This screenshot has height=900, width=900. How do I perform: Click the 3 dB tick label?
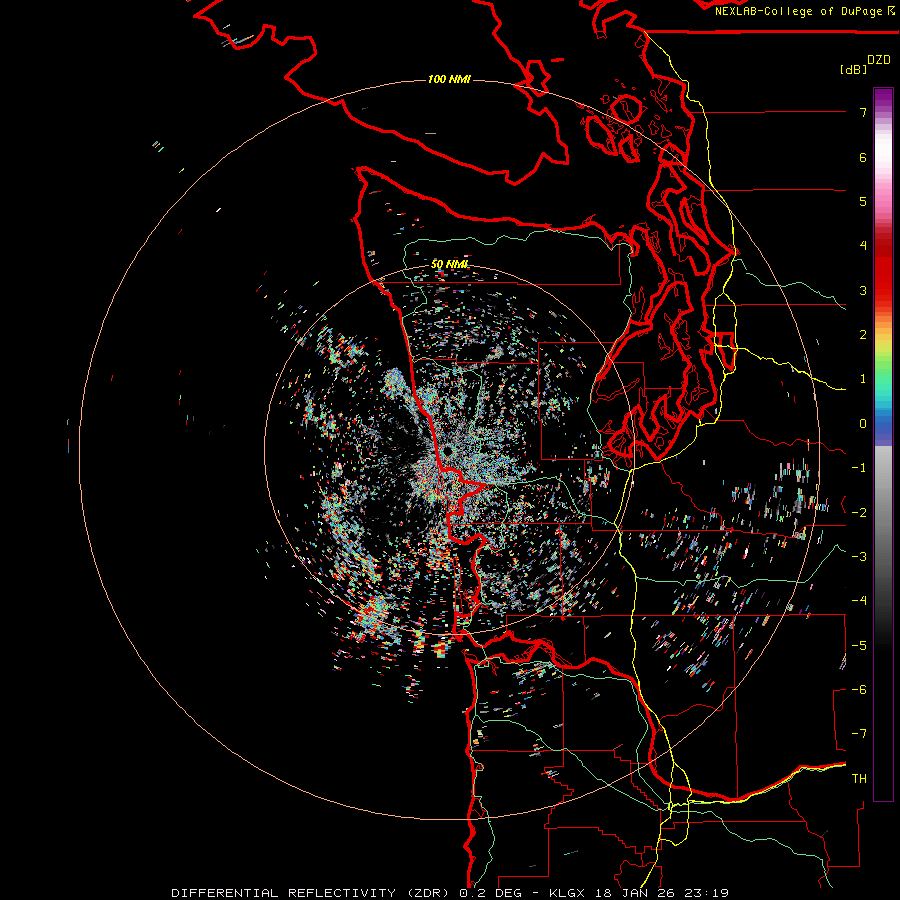click(863, 290)
